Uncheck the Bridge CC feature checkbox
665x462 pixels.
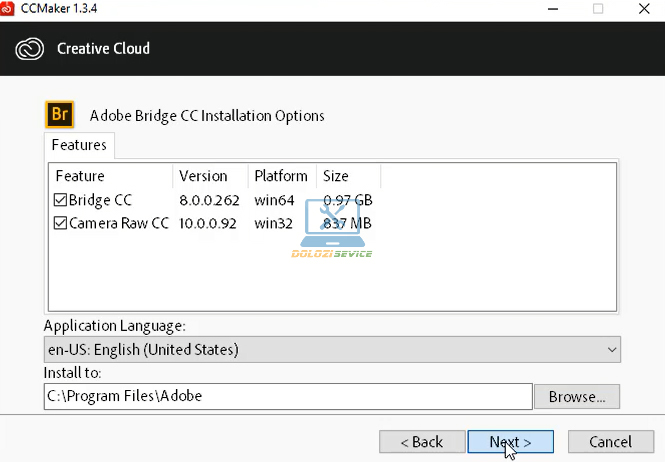point(60,200)
